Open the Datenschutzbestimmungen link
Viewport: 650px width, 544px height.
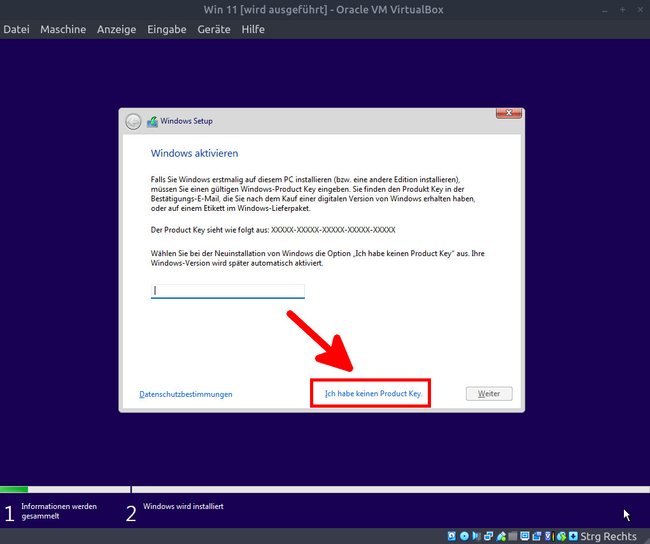point(186,394)
